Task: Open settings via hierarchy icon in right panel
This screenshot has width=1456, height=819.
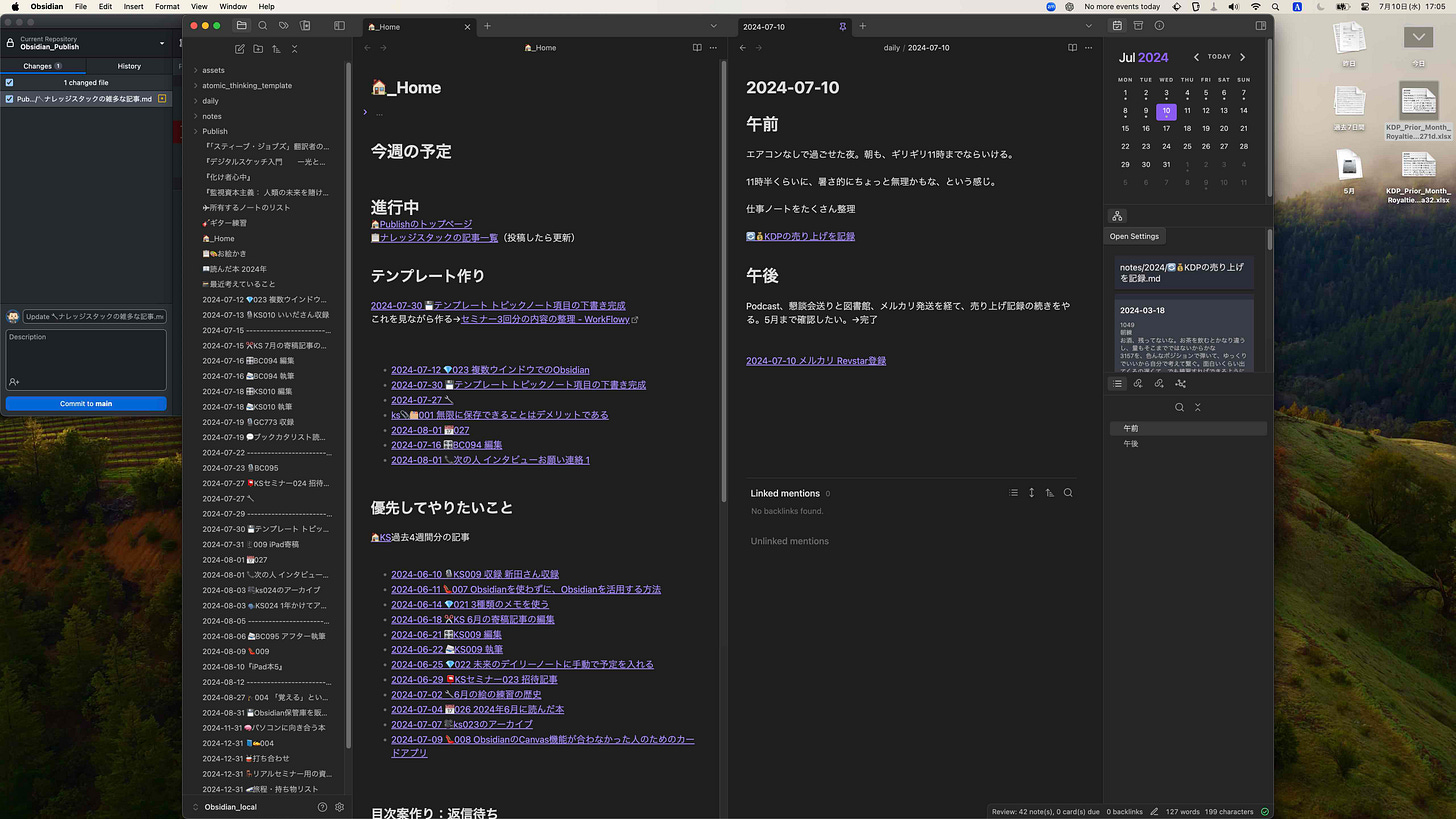Action: pyautogui.click(x=1117, y=216)
